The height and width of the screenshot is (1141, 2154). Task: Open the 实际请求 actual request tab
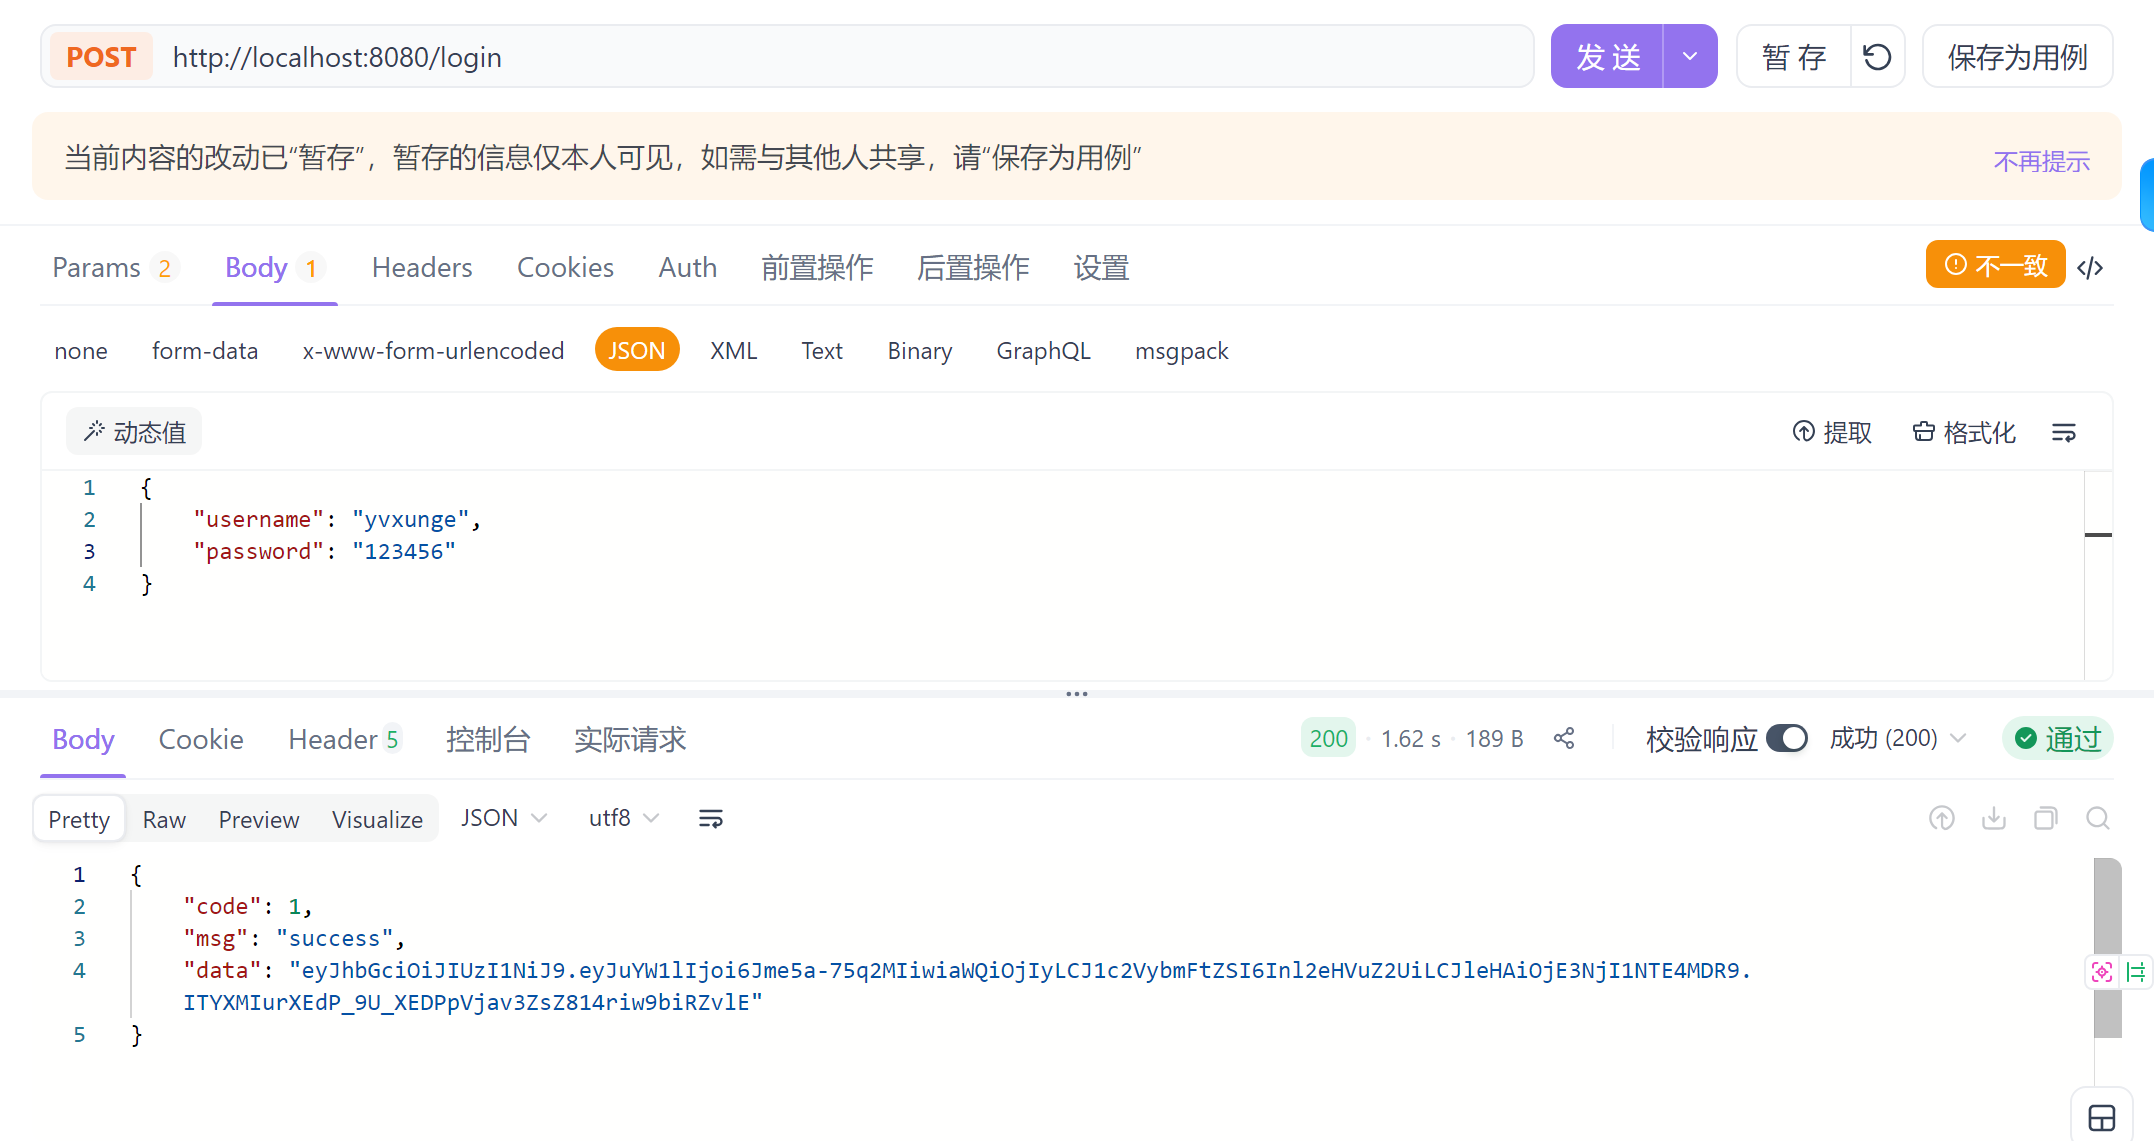[x=630, y=740]
